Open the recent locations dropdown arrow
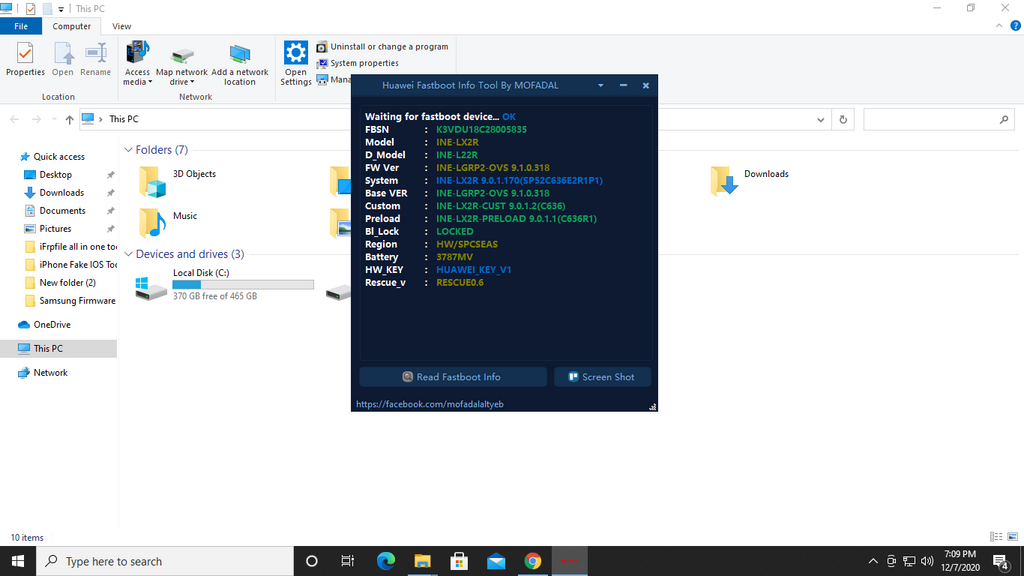This screenshot has height=576, width=1024. click(x=54, y=120)
